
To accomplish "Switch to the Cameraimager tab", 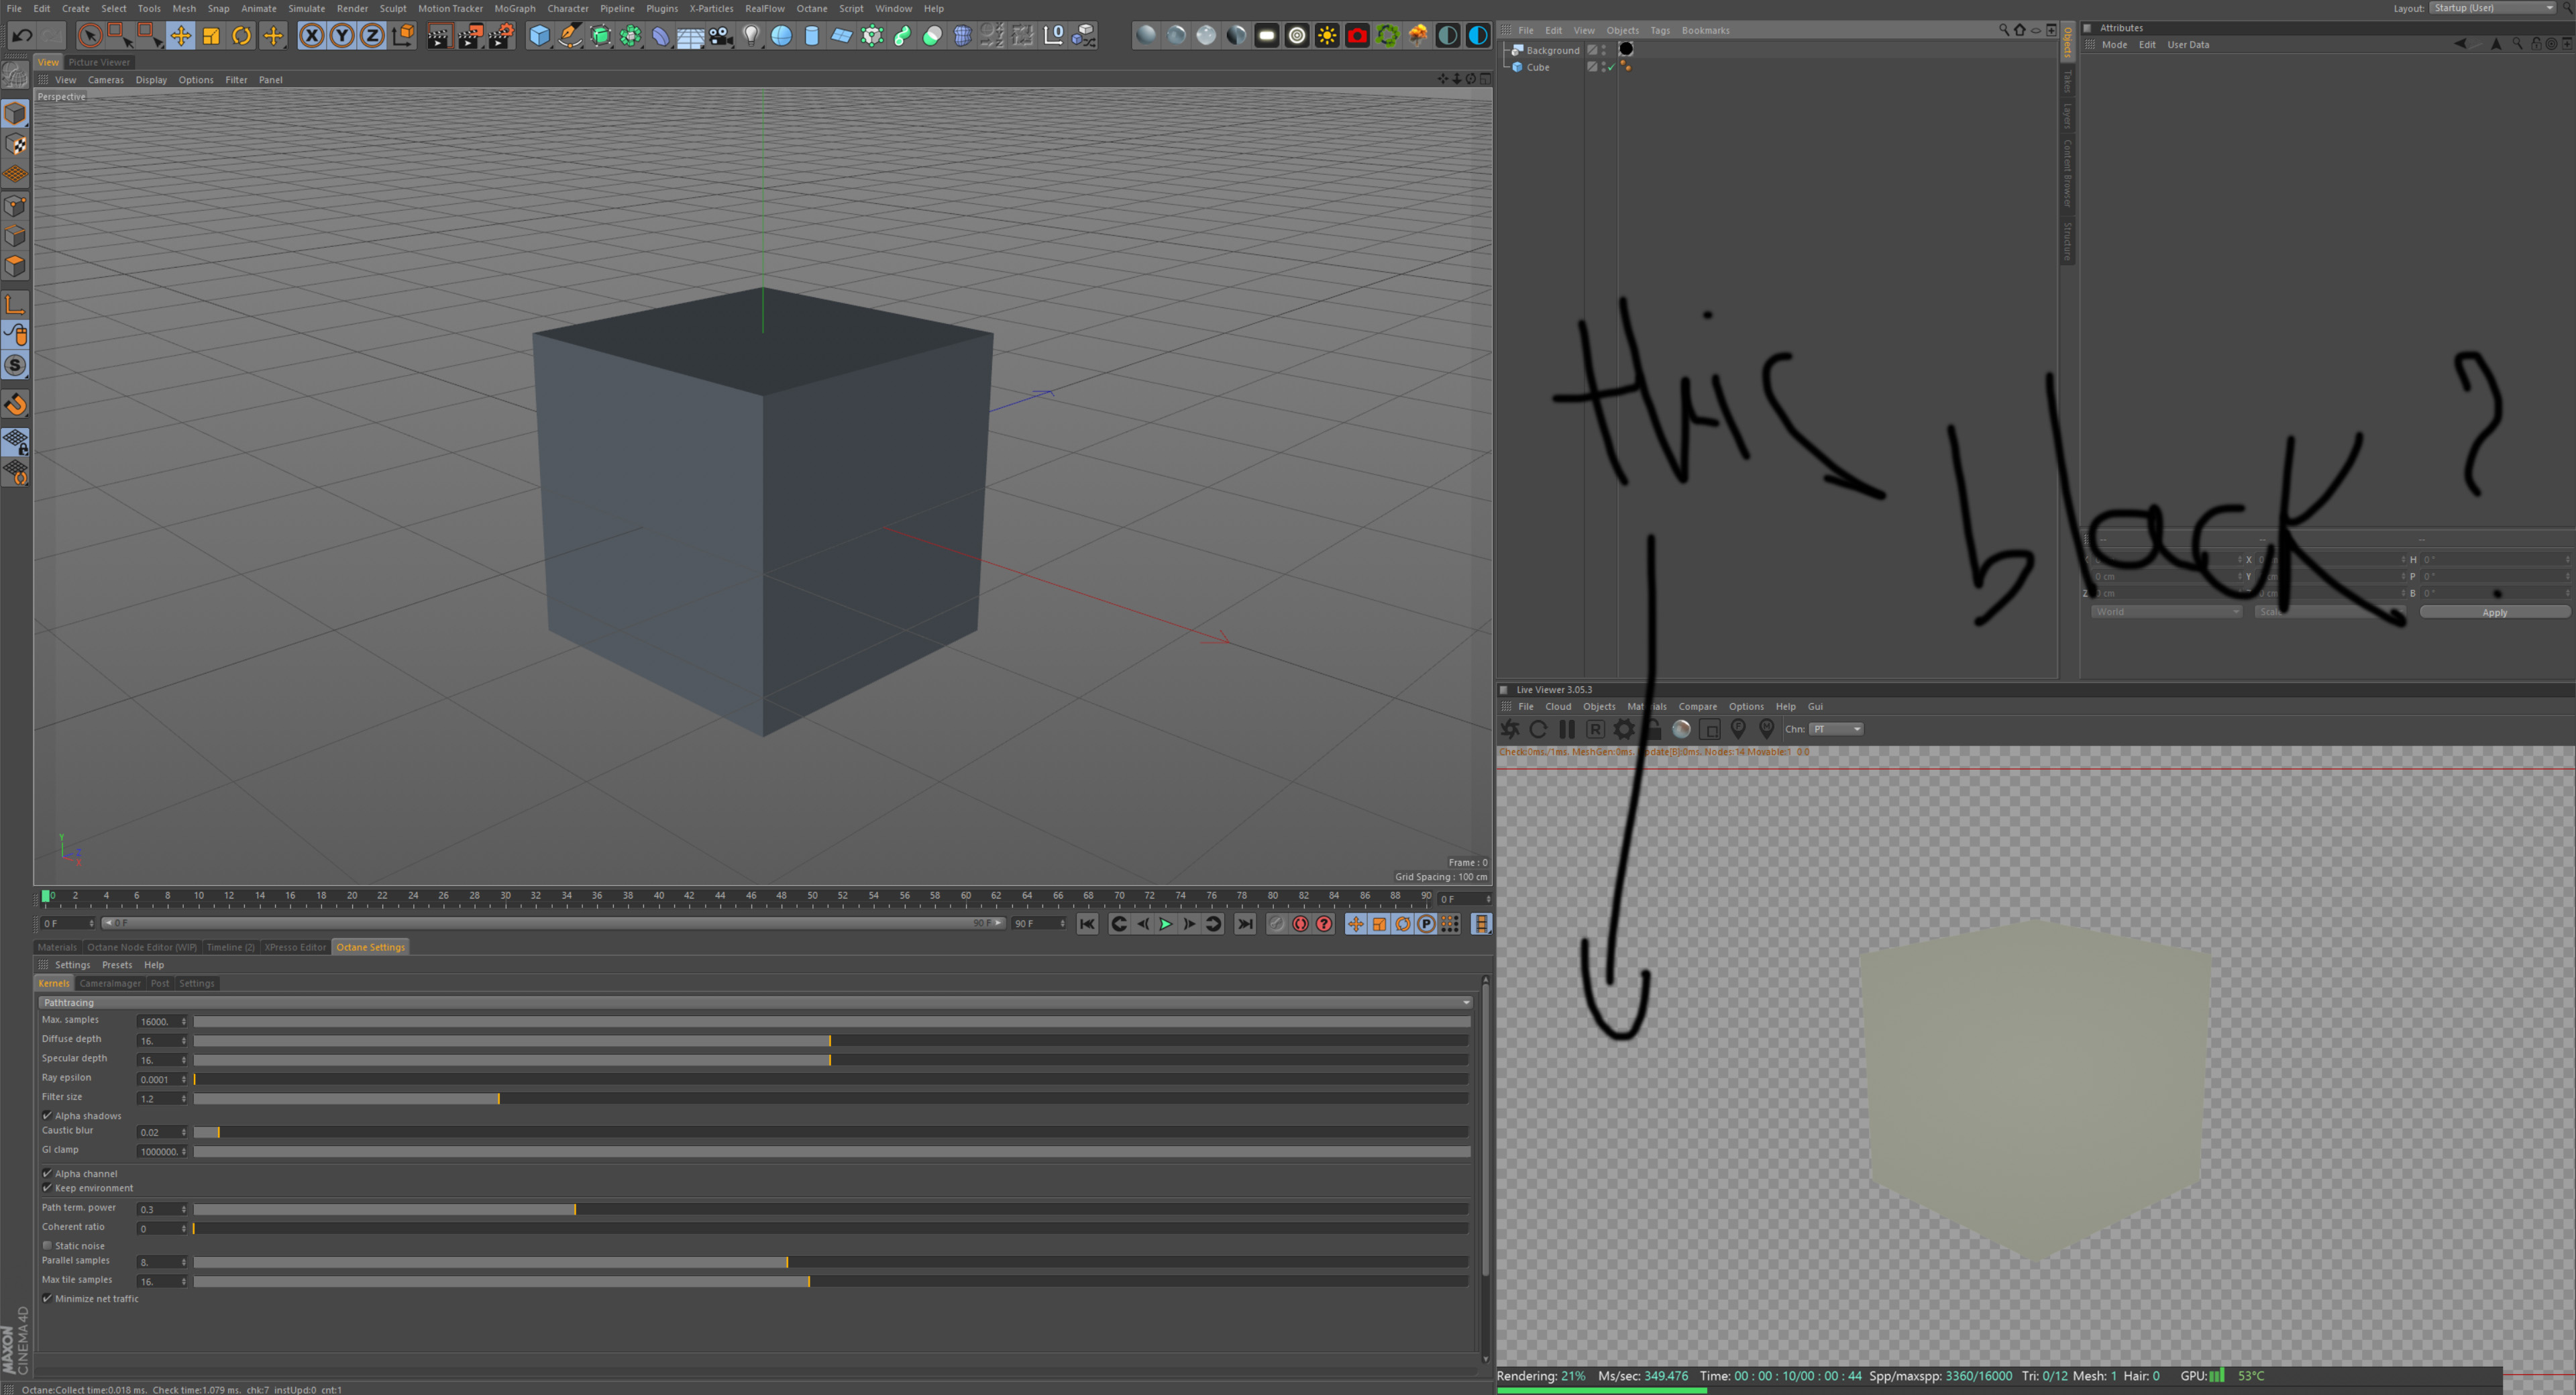I will 110,983.
